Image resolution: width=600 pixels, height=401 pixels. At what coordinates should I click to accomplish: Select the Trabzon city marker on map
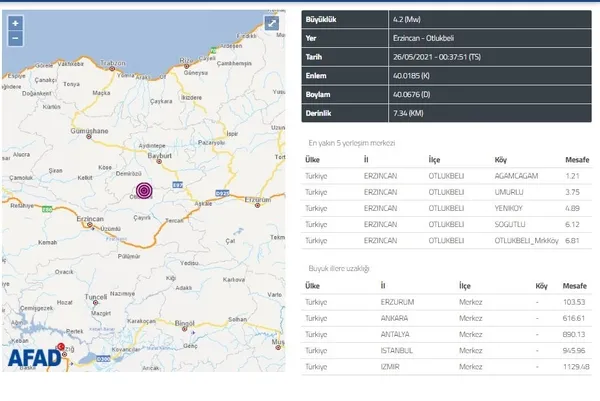(112, 68)
